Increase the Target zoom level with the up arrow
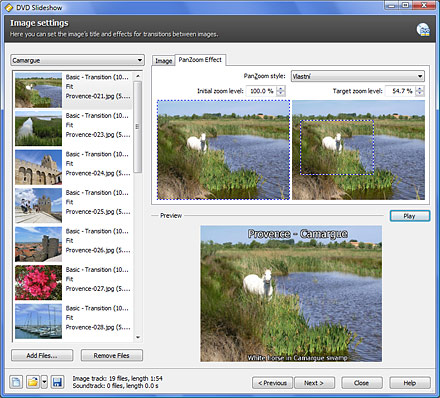This screenshot has width=440, height=398. click(420, 88)
